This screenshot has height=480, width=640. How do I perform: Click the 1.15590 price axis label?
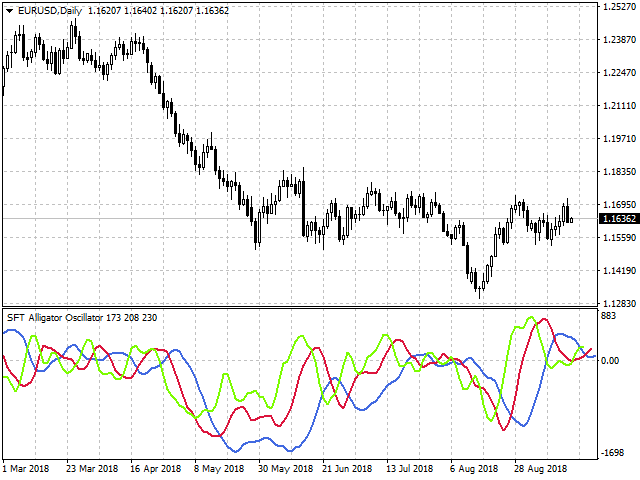[x=619, y=238]
